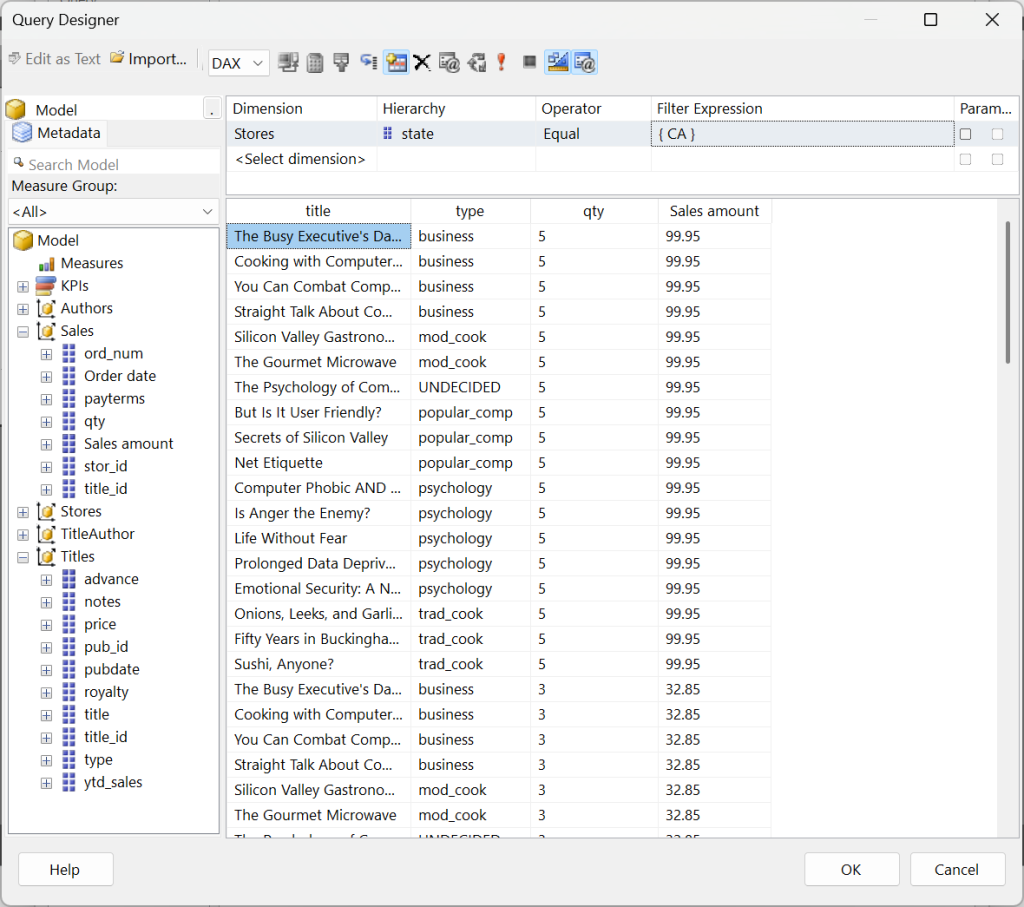The height and width of the screenshot is (907, 1024).
Task: Open Query Parameters icon beside Delete
Action: 449,63
